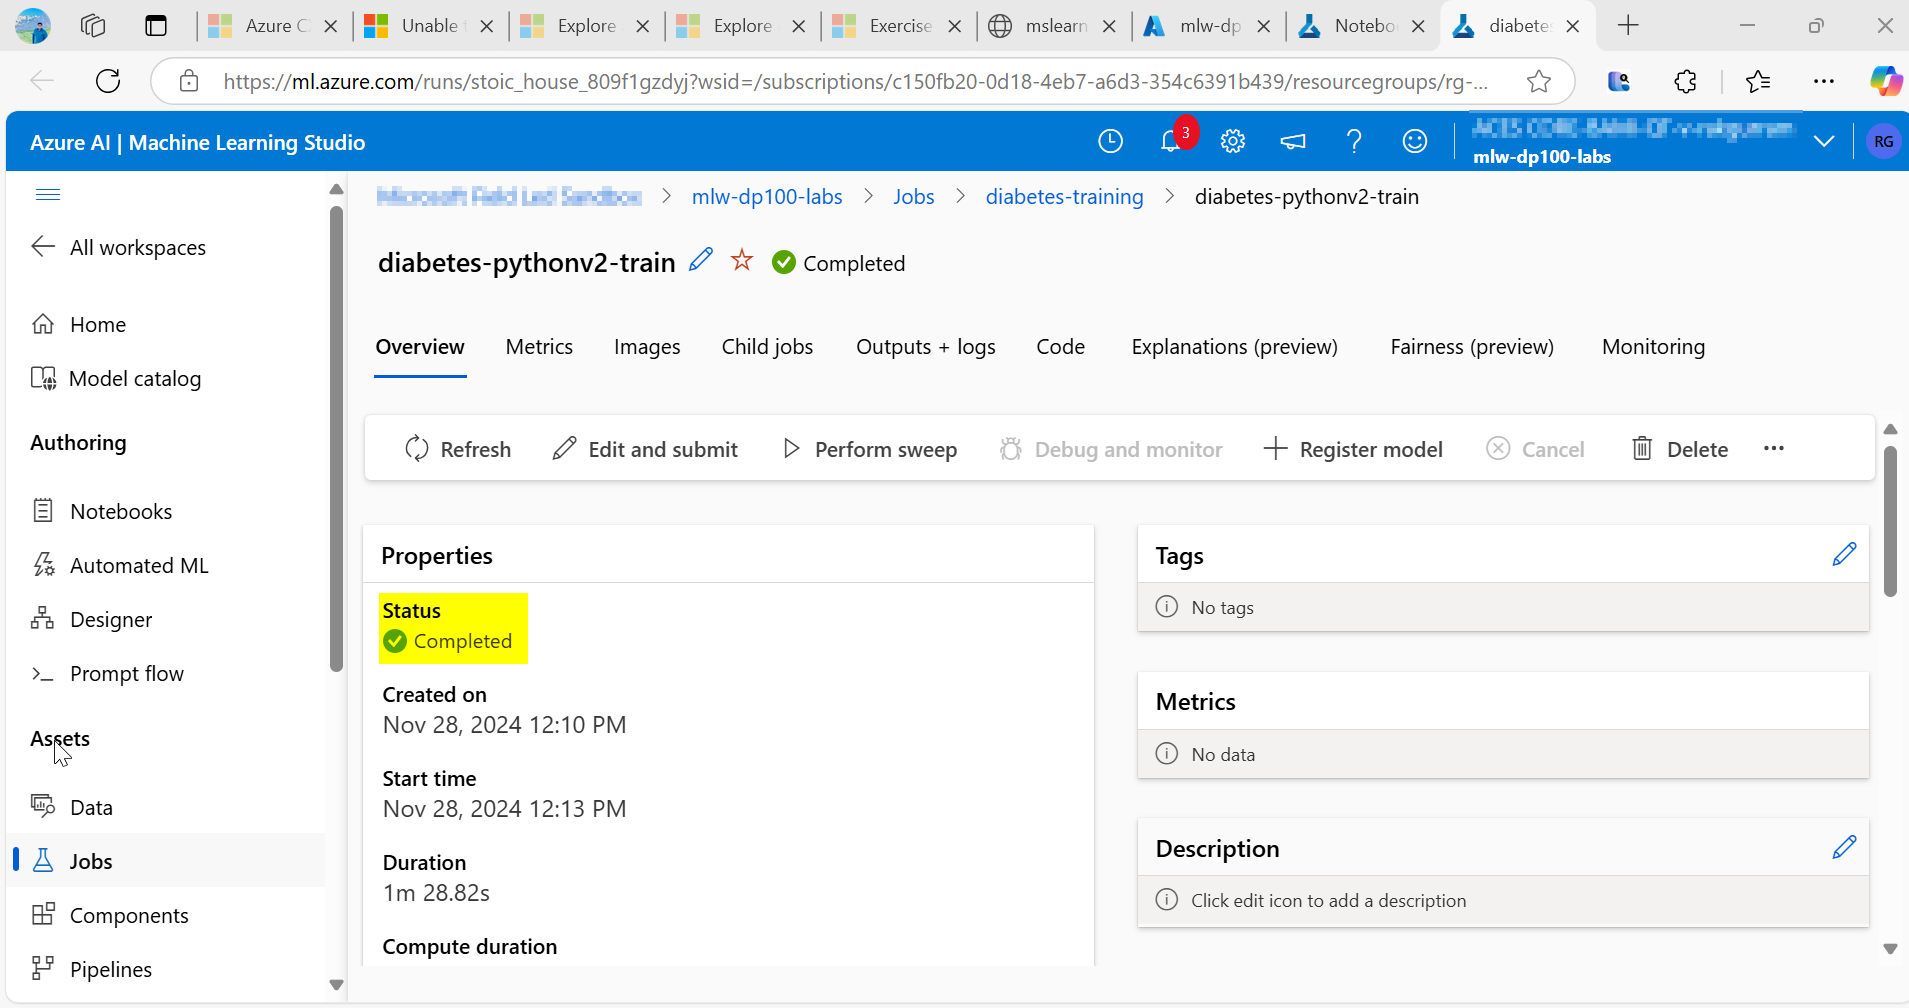Image resolution: width=1909 pixels, height=1008 pixels.
Task: Open the Copilot icon in browser toolbar
Action: (x=1886, y=81)
